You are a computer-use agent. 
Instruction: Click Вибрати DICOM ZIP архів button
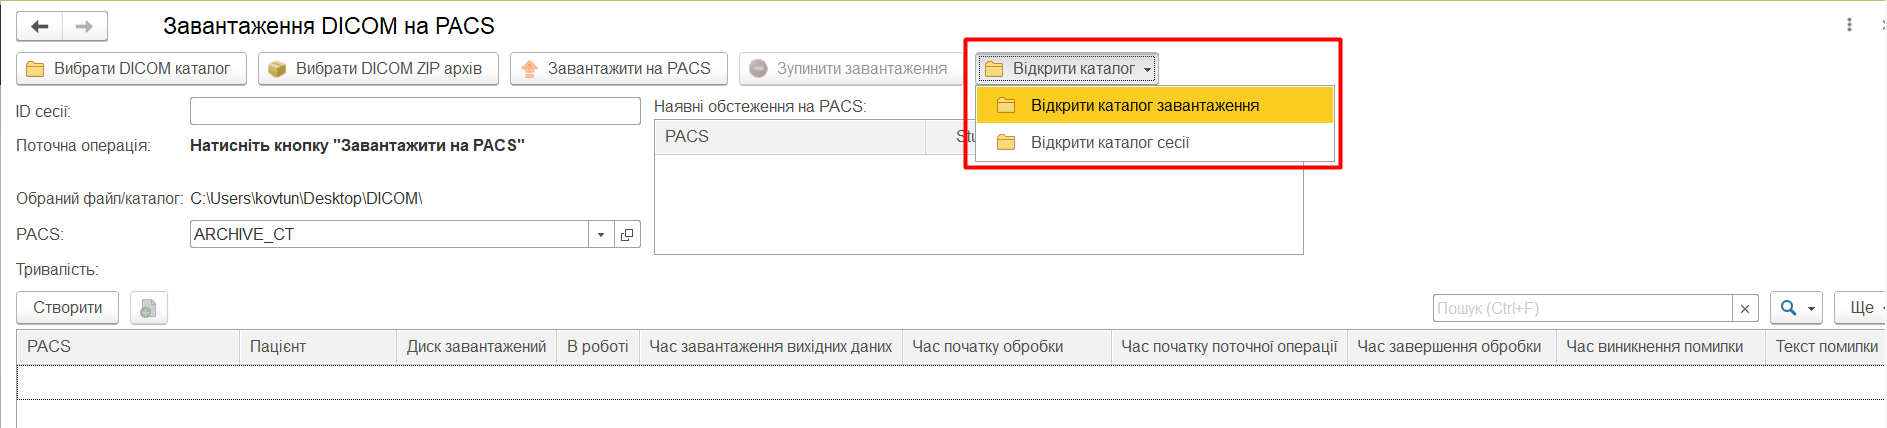tap(378, 69)
